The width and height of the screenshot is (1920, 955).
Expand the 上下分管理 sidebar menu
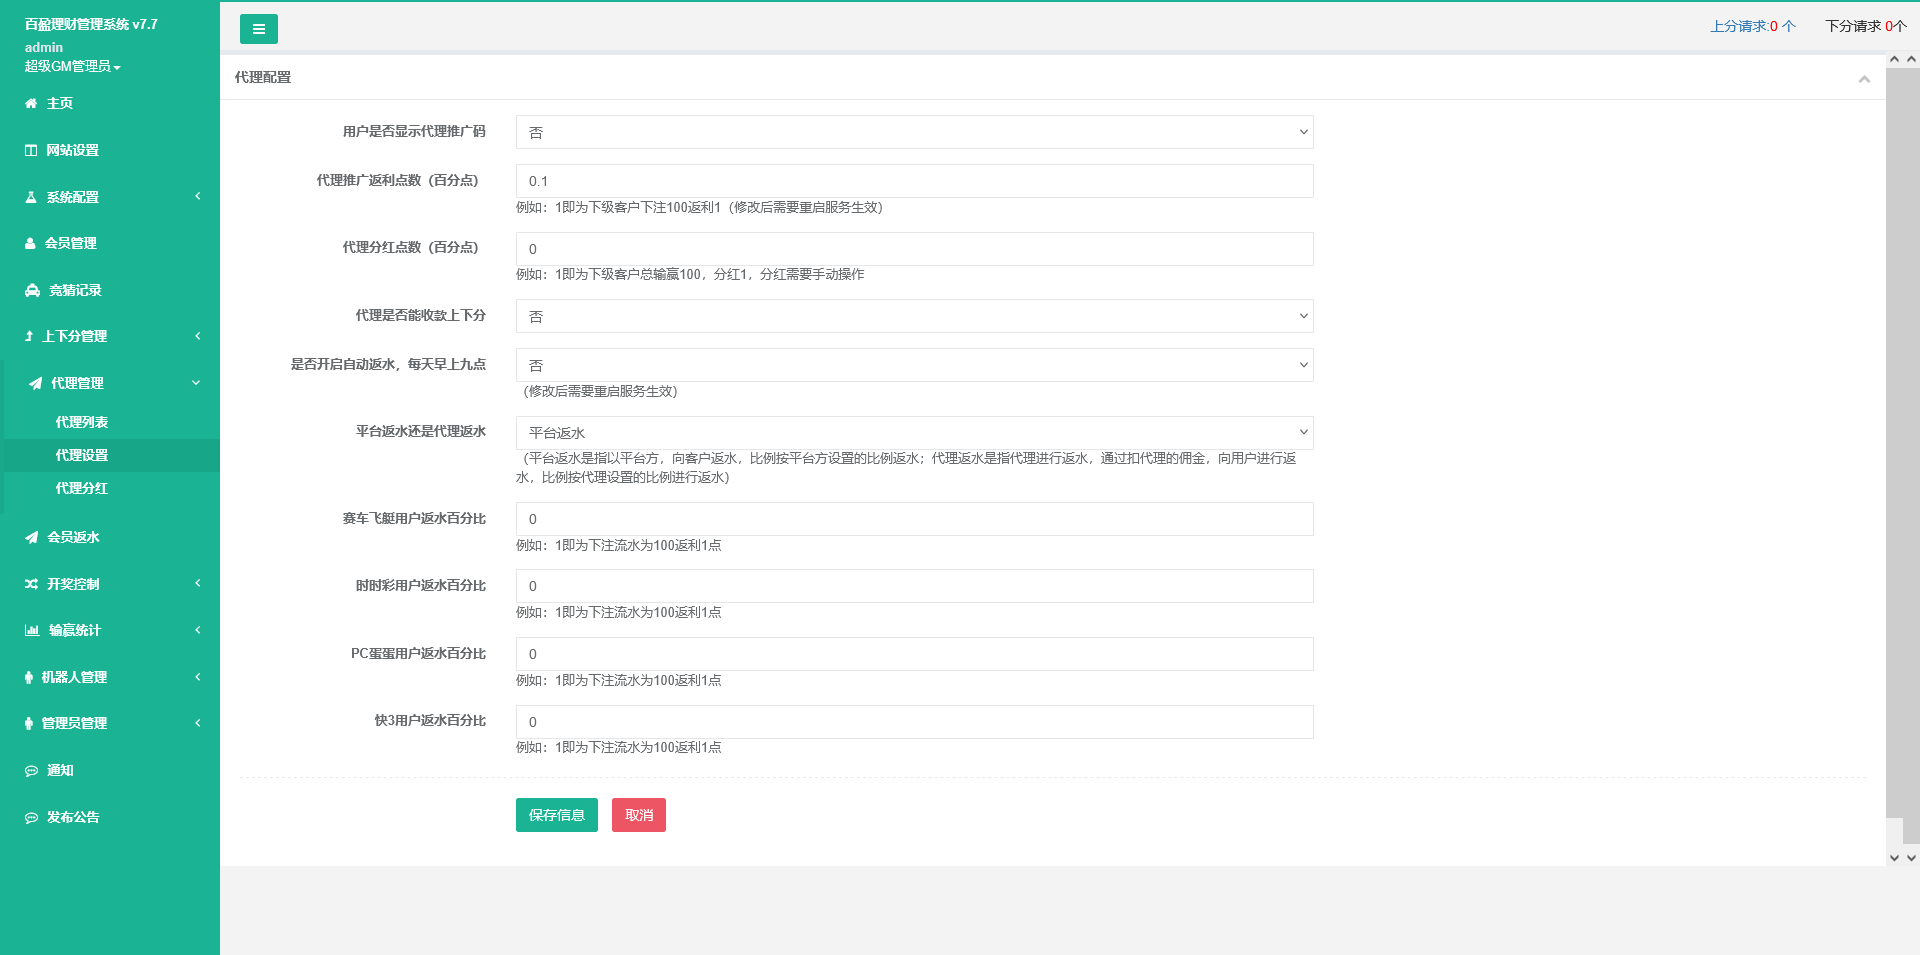110,336
